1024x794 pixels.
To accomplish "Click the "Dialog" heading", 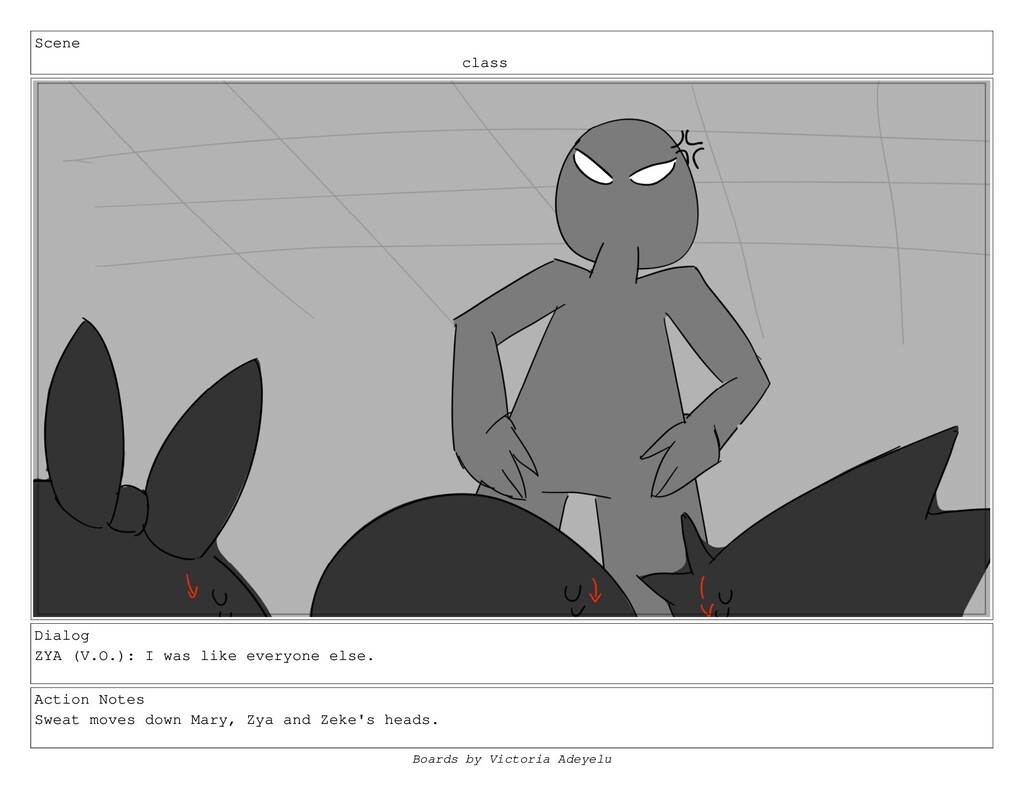I will click(x=61, y=635).
